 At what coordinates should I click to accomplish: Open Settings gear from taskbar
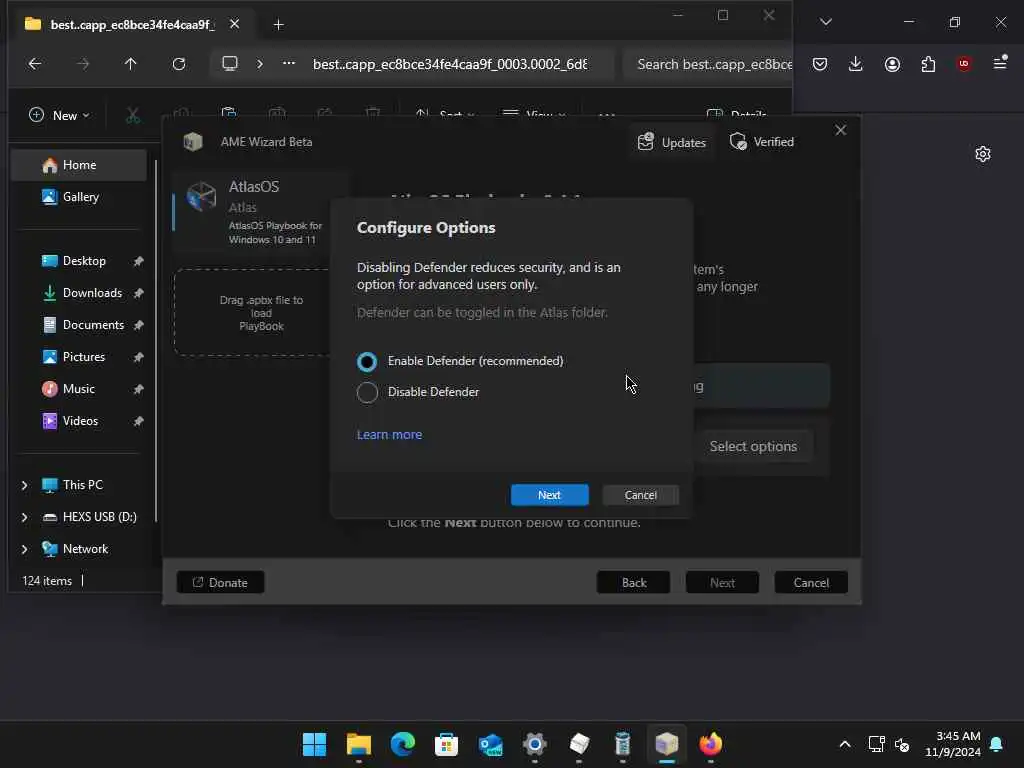tap(534, 744)
